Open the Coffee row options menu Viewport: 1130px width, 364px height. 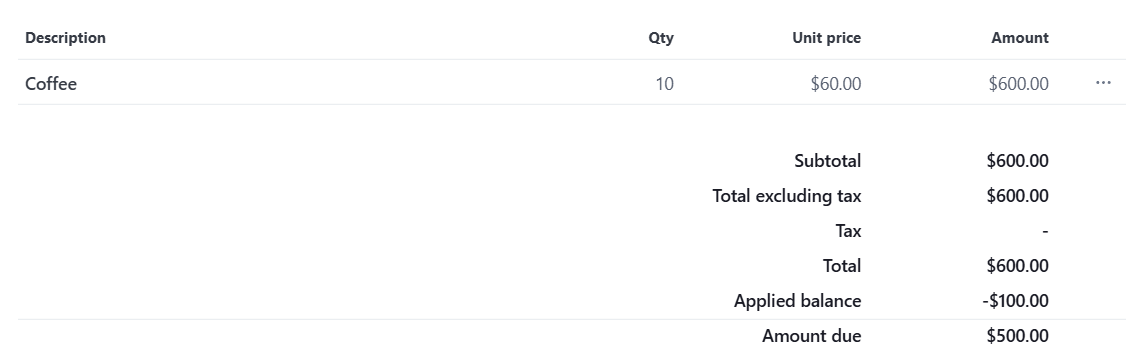coord(1103,84)
